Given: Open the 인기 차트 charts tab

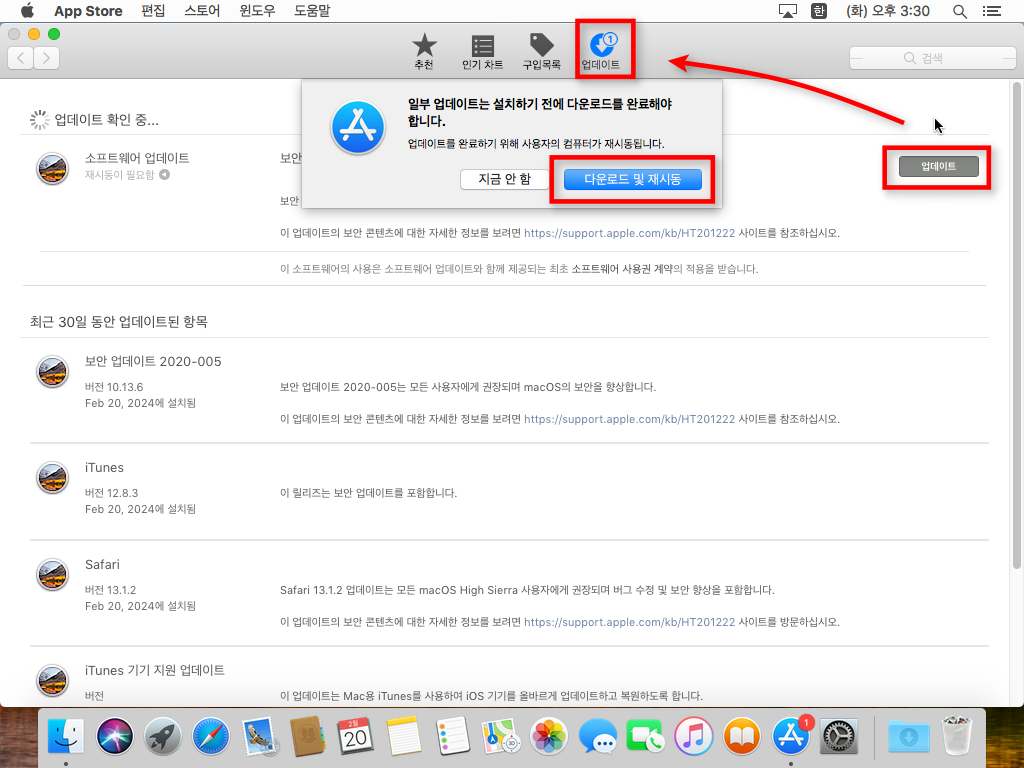Looking at the screenshot, I should tap(483, 52).
